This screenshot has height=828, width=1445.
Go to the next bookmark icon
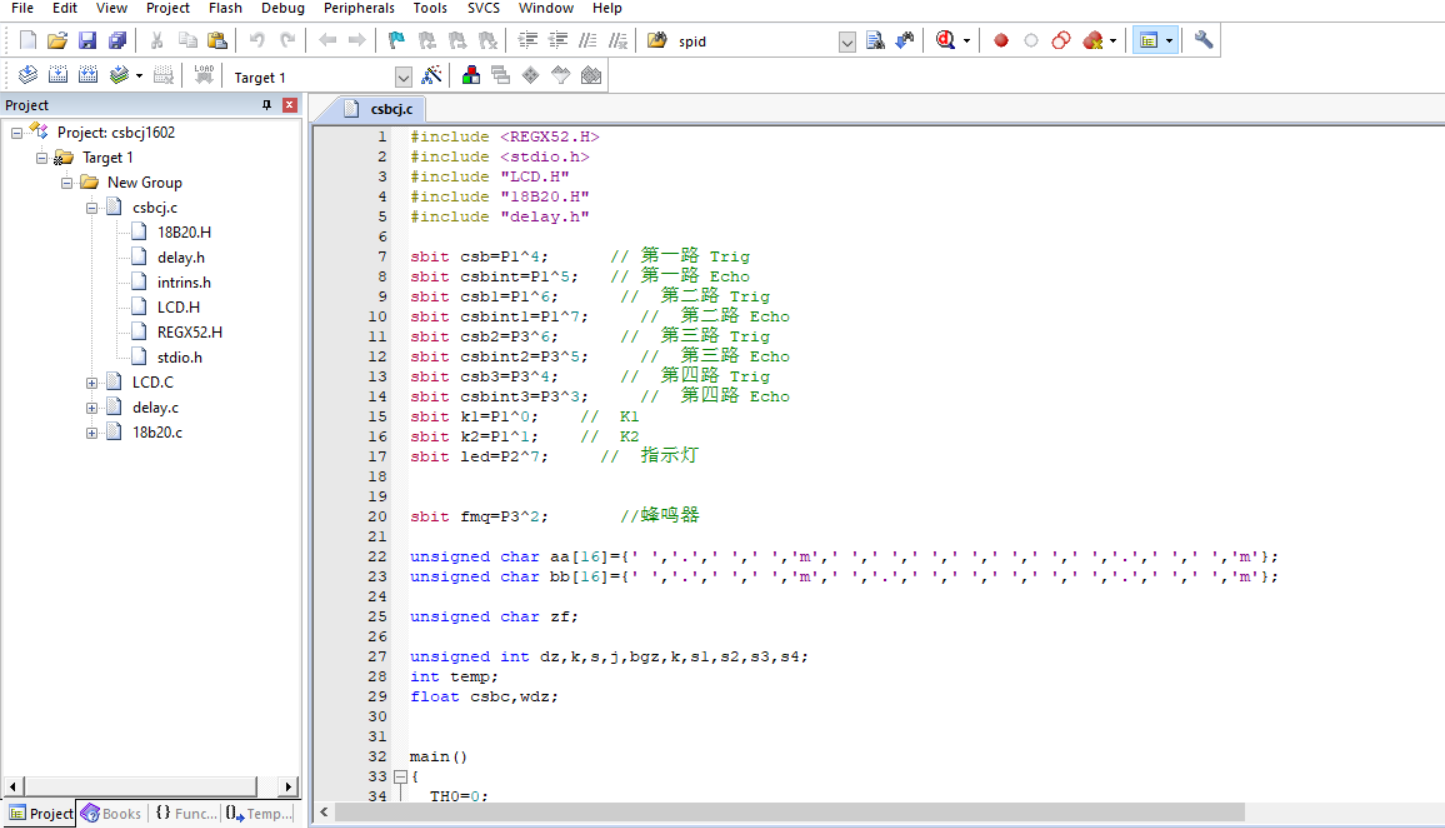pyautogui.click(x=457, y=40)
